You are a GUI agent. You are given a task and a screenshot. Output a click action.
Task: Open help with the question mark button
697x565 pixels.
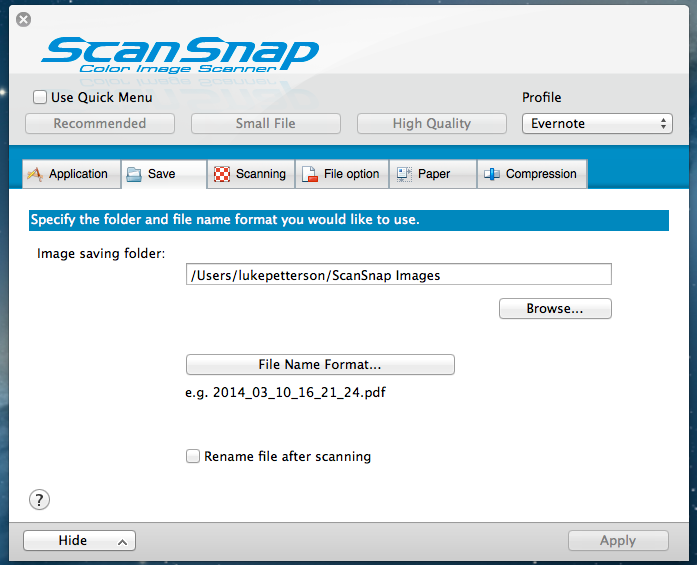click(39, 500)
